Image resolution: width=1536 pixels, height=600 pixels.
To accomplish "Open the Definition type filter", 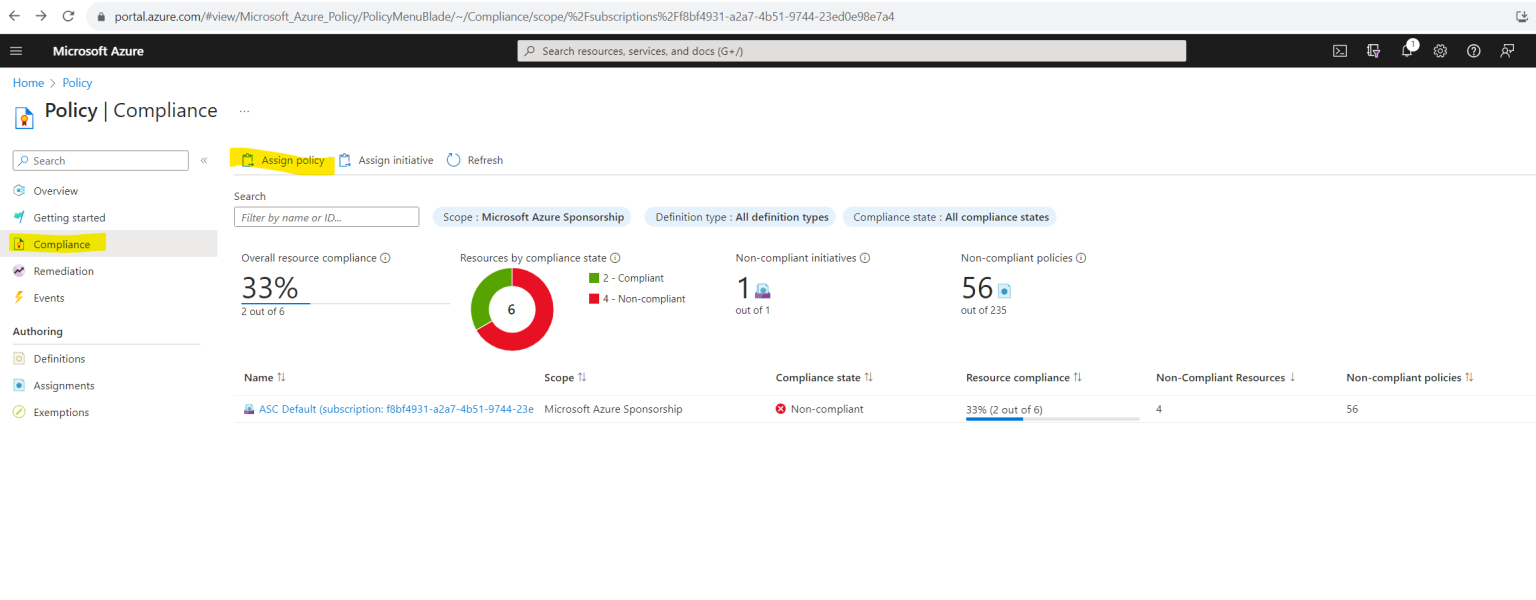I will coord(740,217).
